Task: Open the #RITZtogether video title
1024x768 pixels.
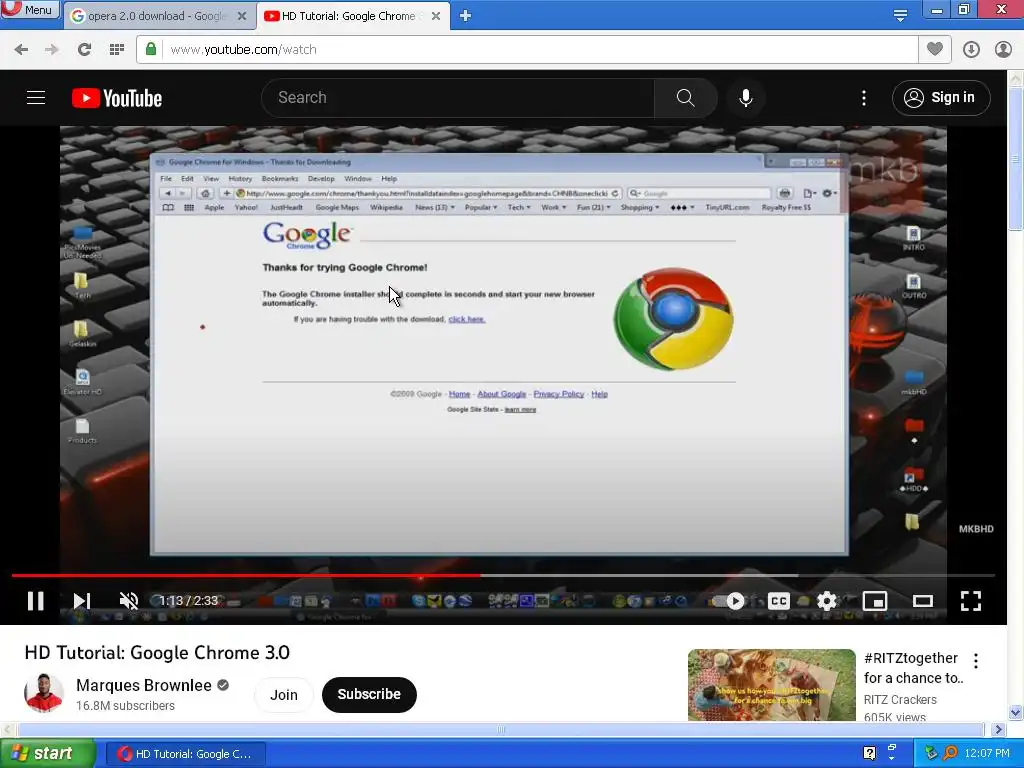Action: [913, 667]
